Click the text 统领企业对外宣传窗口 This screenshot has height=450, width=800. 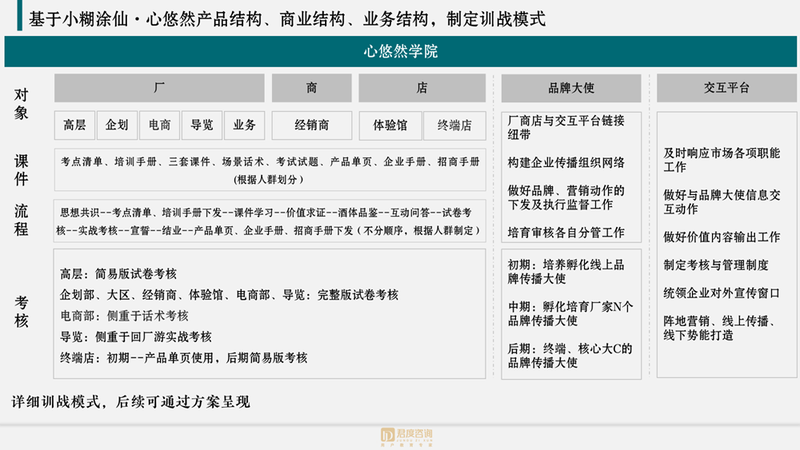click(722, 293)
